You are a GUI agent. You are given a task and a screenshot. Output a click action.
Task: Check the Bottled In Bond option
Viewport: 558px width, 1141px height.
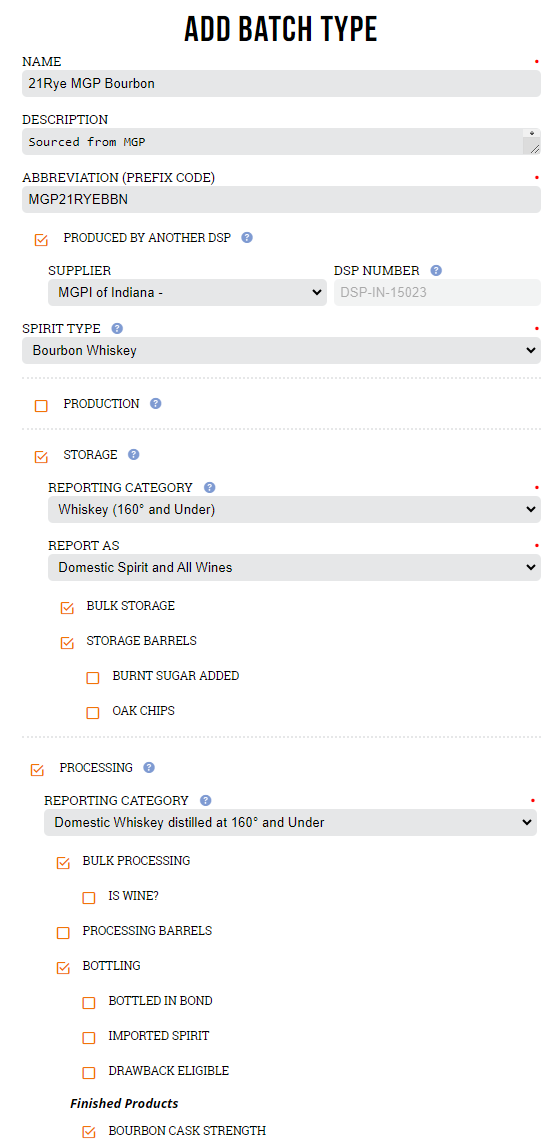coord(89,1002)
